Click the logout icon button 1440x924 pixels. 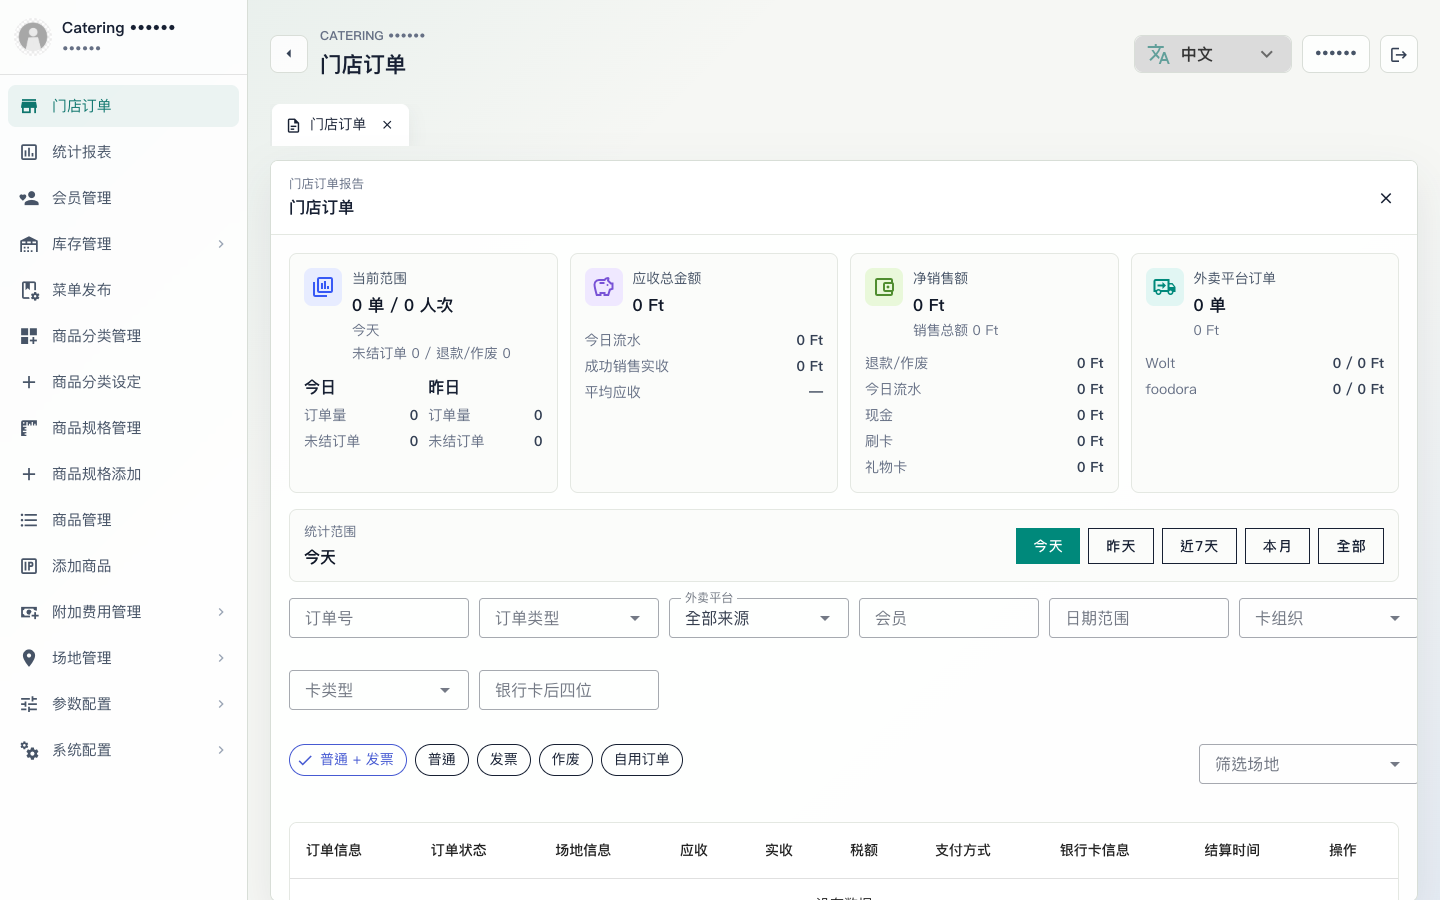1399,54
